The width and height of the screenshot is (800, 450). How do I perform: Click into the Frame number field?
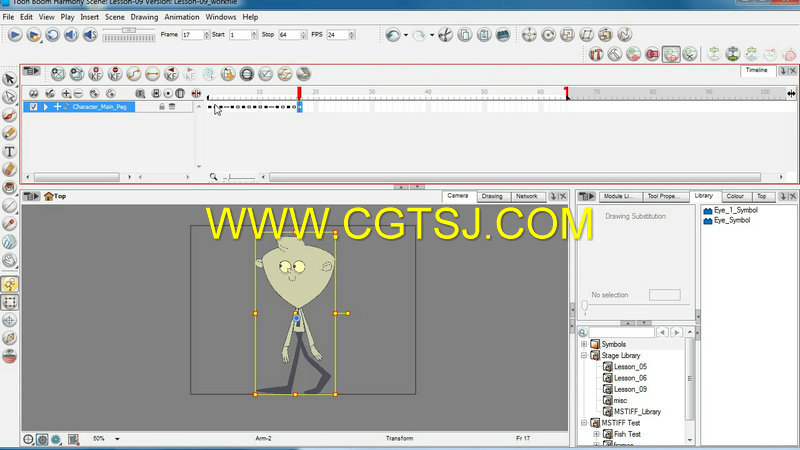pos(192,35)
